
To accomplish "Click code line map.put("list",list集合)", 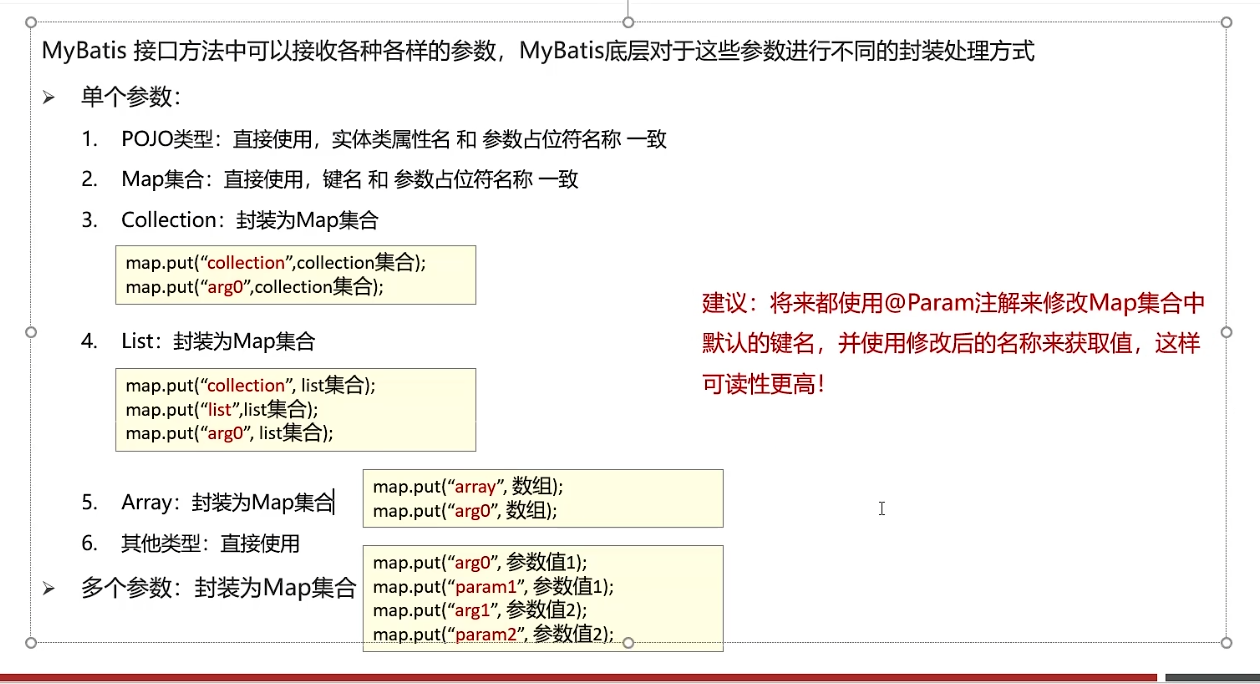I will point(222,409).
